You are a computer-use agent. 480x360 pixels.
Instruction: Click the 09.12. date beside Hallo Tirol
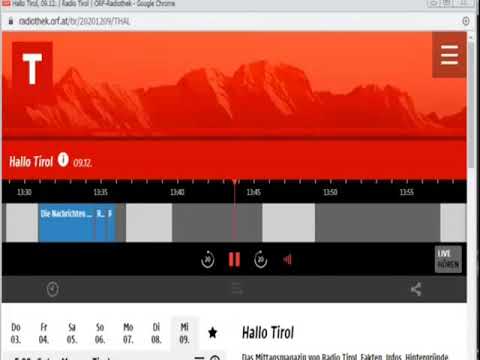coord(82,163)
